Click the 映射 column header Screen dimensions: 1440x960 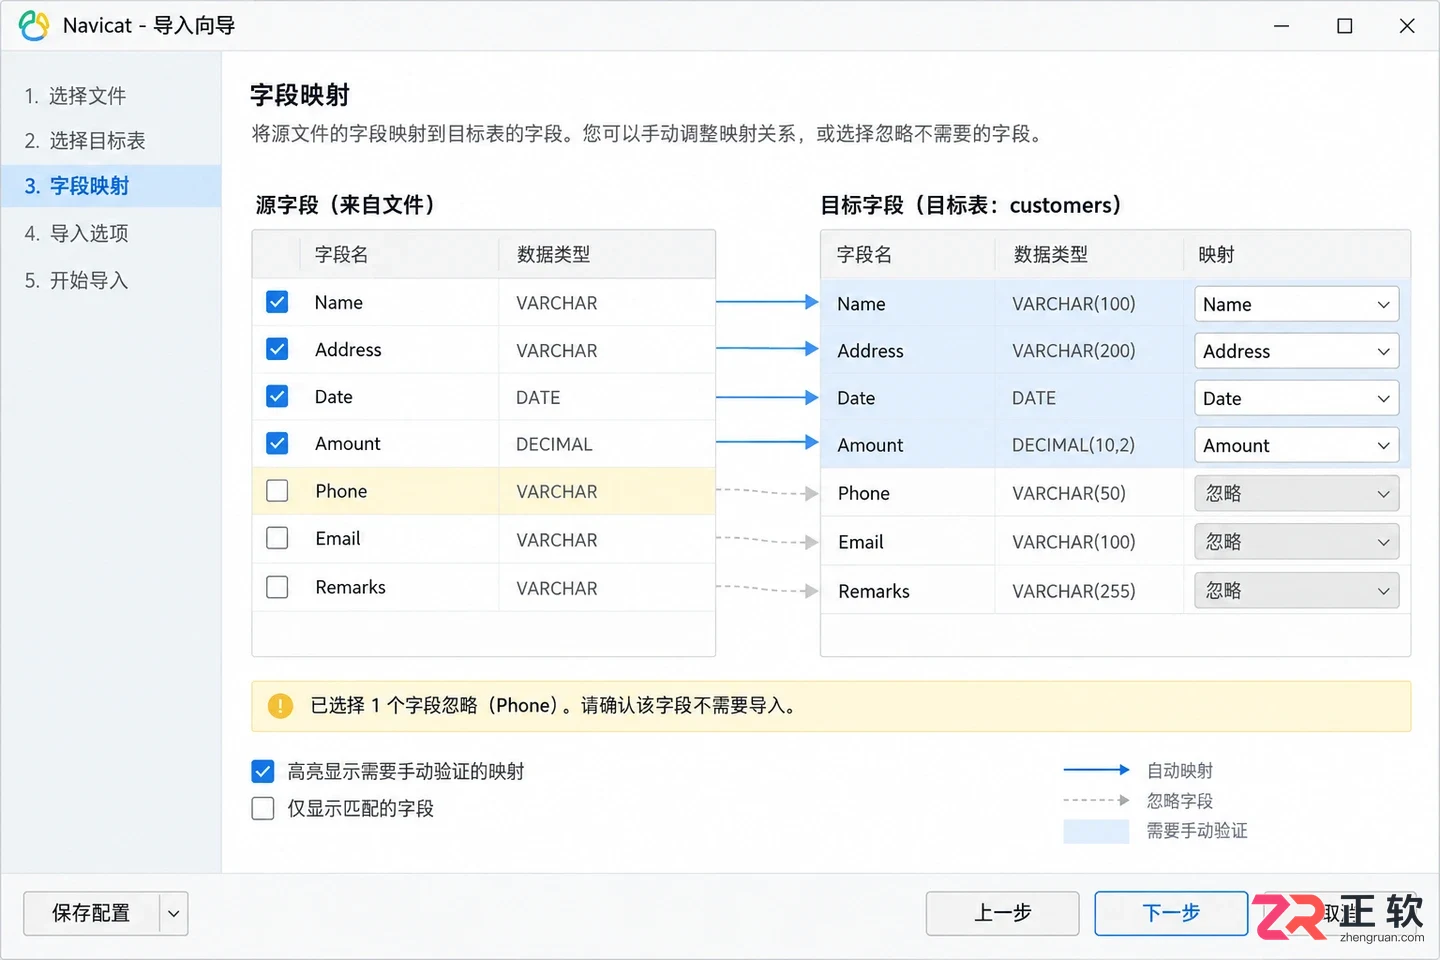1216,255
